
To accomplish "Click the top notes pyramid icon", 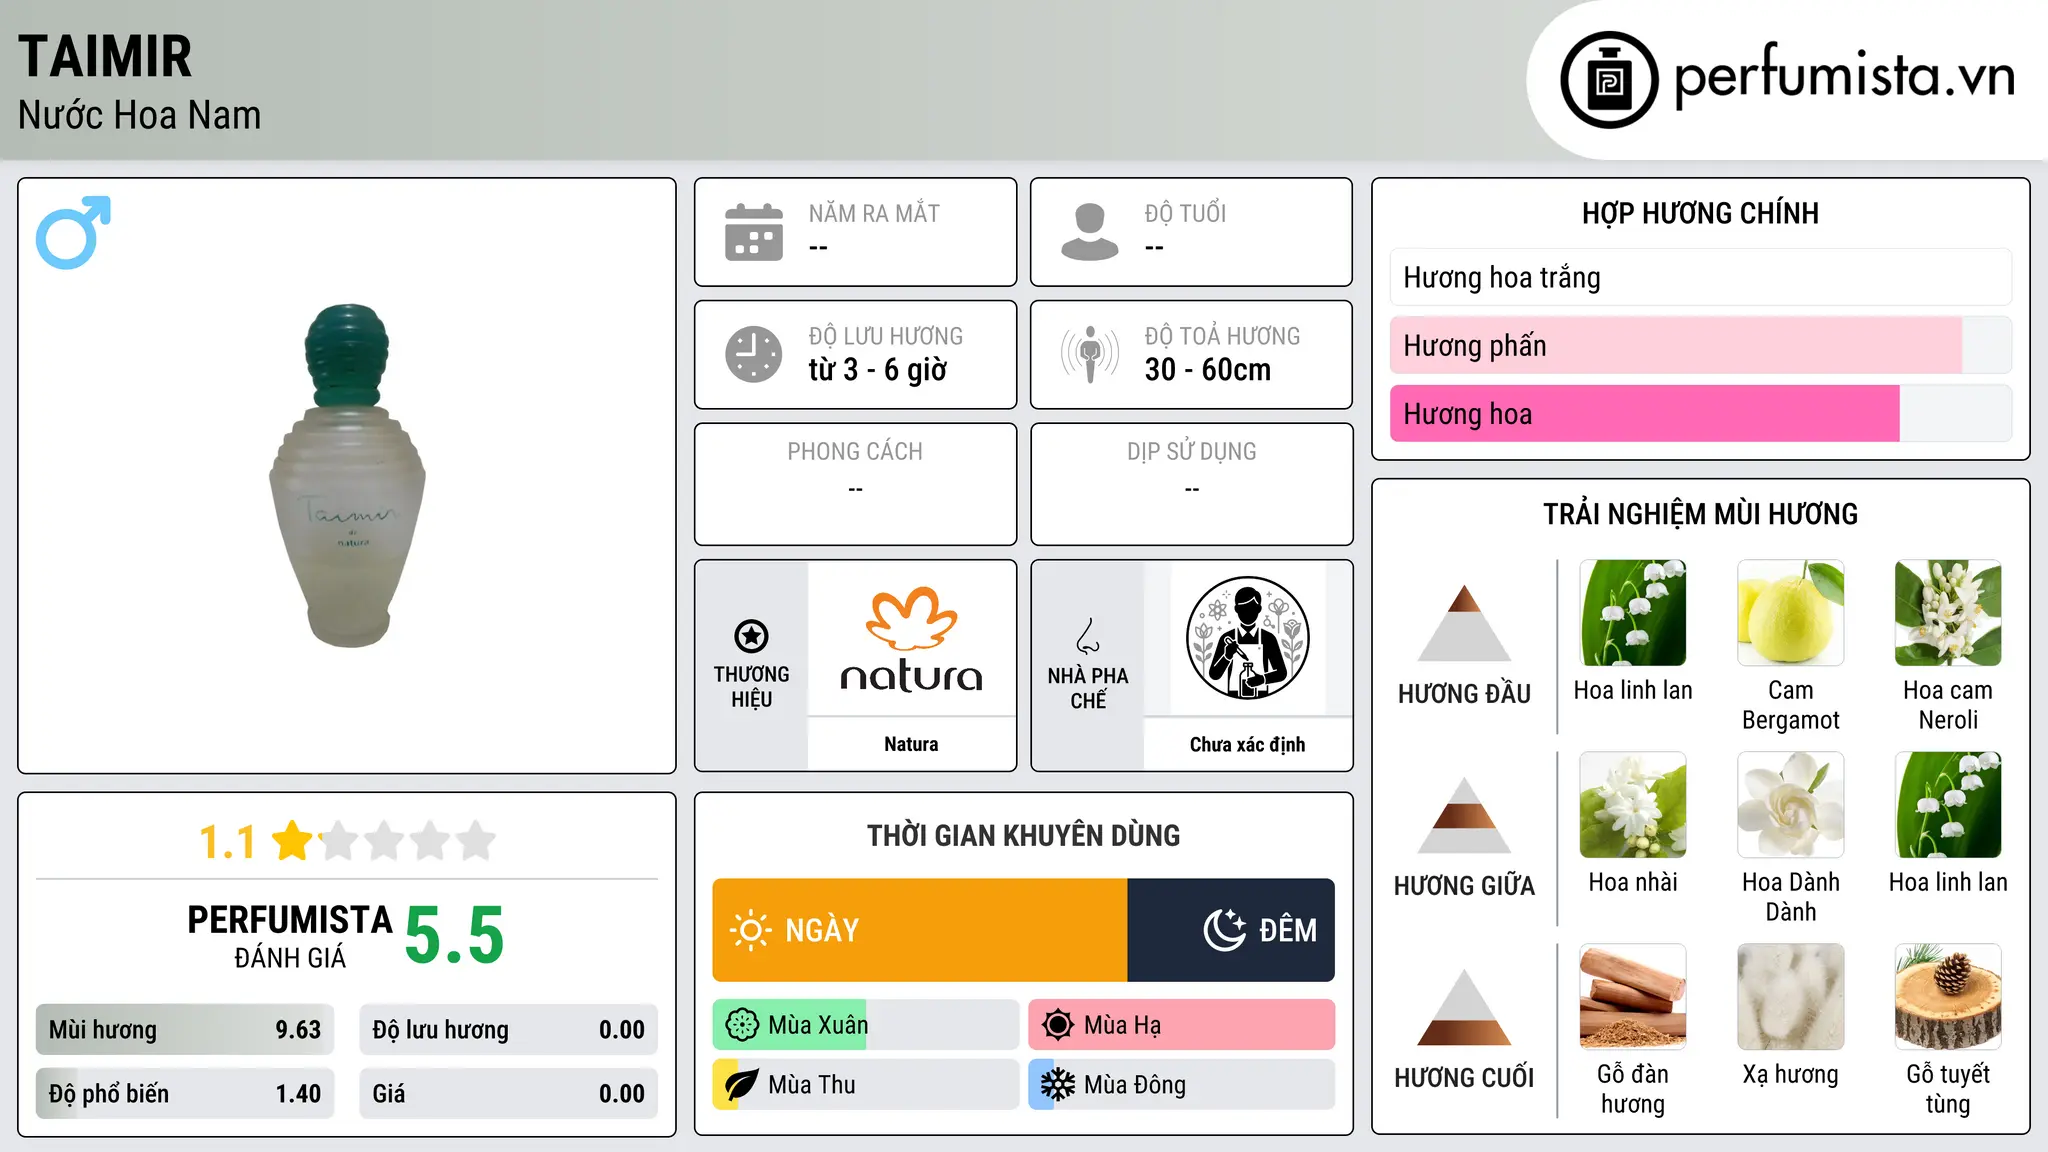I will pos(1464,623).
